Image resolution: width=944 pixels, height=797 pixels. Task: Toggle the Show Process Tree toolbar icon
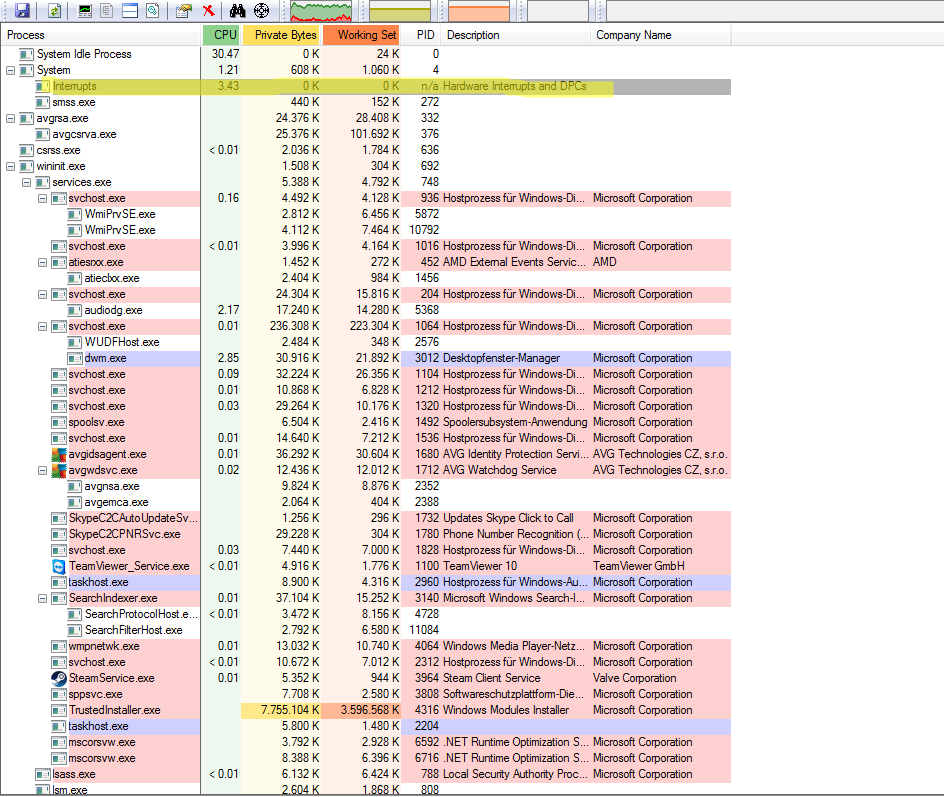pyautogui.click(x=107, y=10)
